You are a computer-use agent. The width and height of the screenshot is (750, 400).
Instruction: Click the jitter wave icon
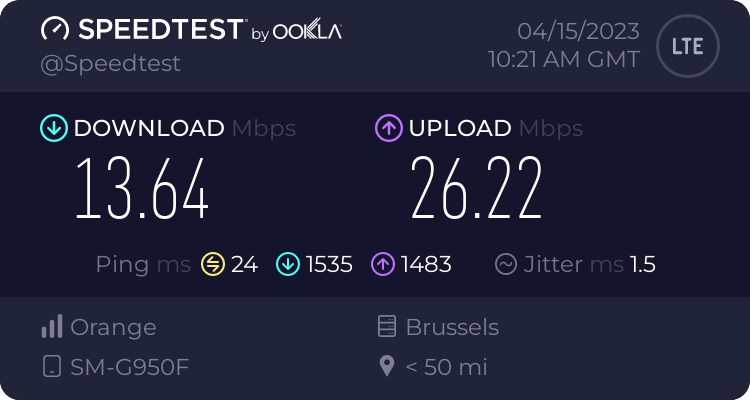coord(507,264)
